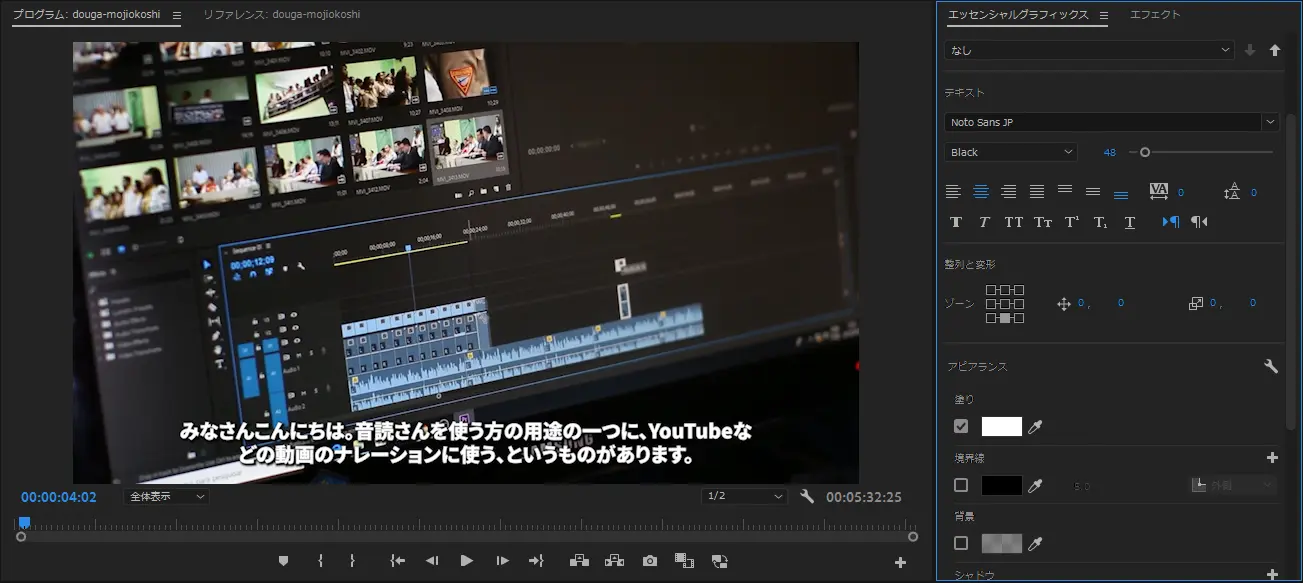
Task: Open the 全体表示 zoom level dropdown
Action: 164,496
